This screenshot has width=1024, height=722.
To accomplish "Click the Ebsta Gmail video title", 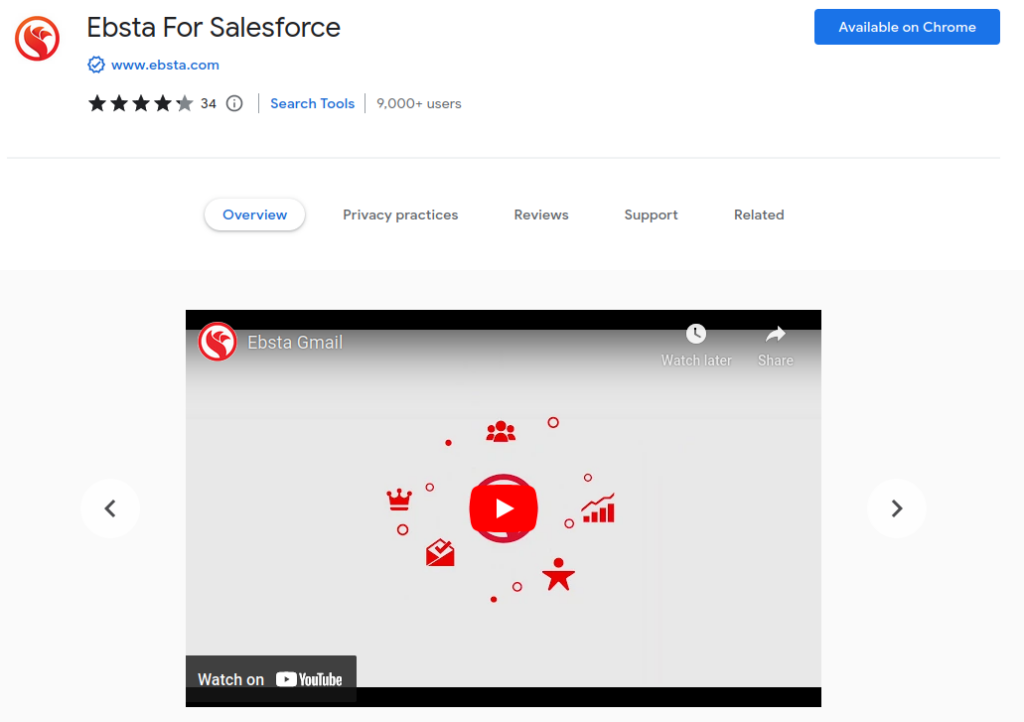I will pos(295,341).
